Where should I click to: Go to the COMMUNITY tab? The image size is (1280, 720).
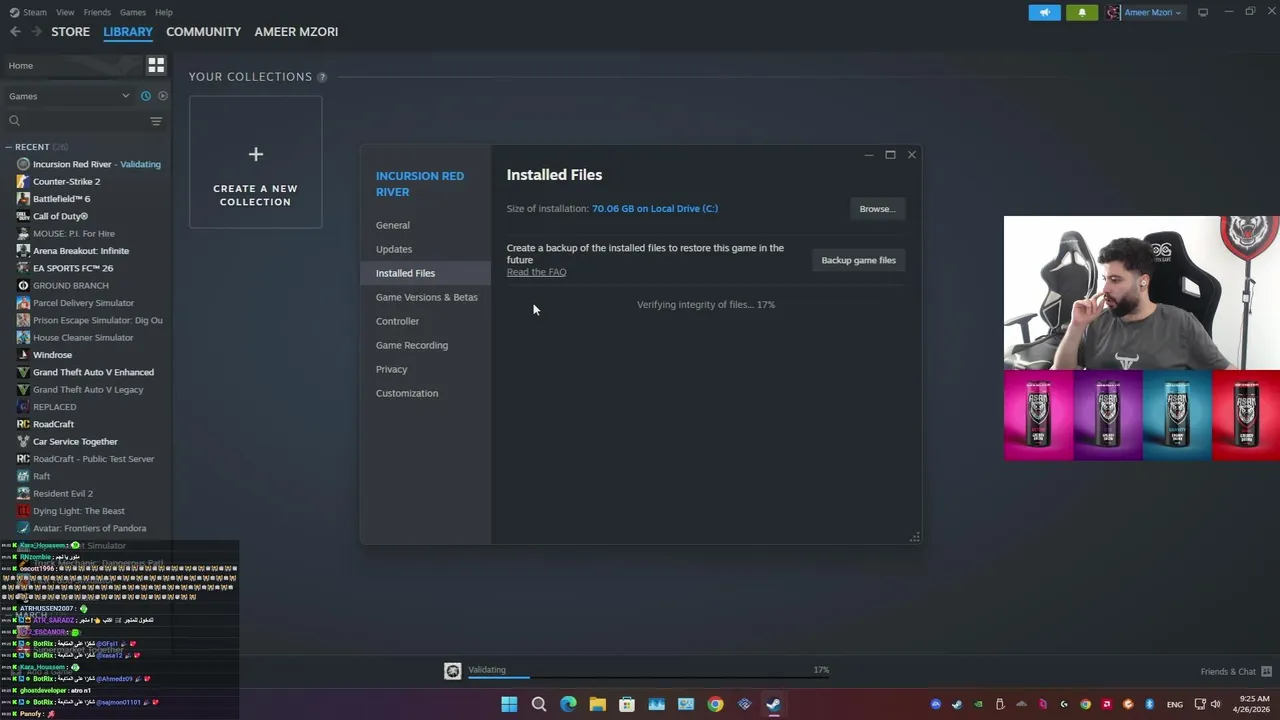coord(203,32)
